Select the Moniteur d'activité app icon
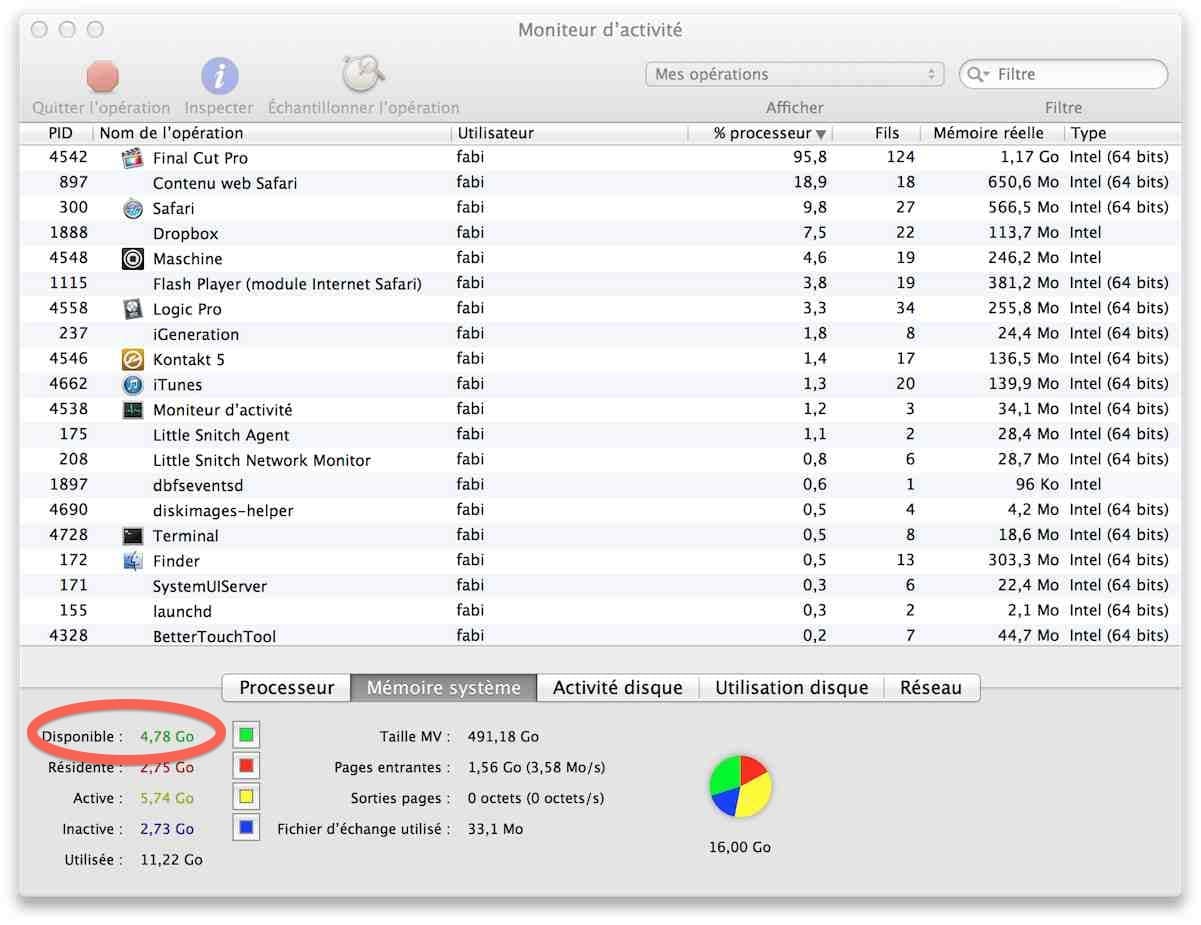 (132, 410)
